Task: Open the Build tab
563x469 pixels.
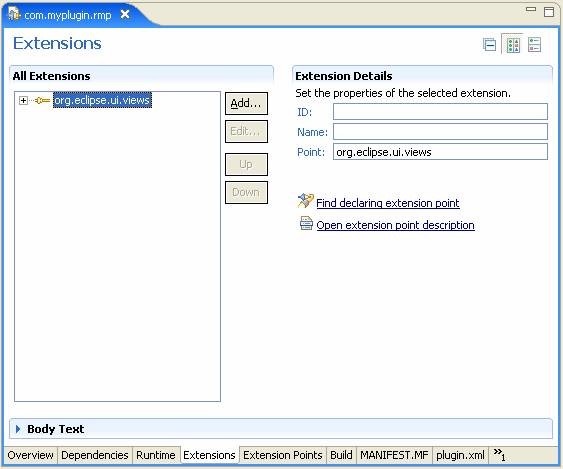Action: pos(341,455)
